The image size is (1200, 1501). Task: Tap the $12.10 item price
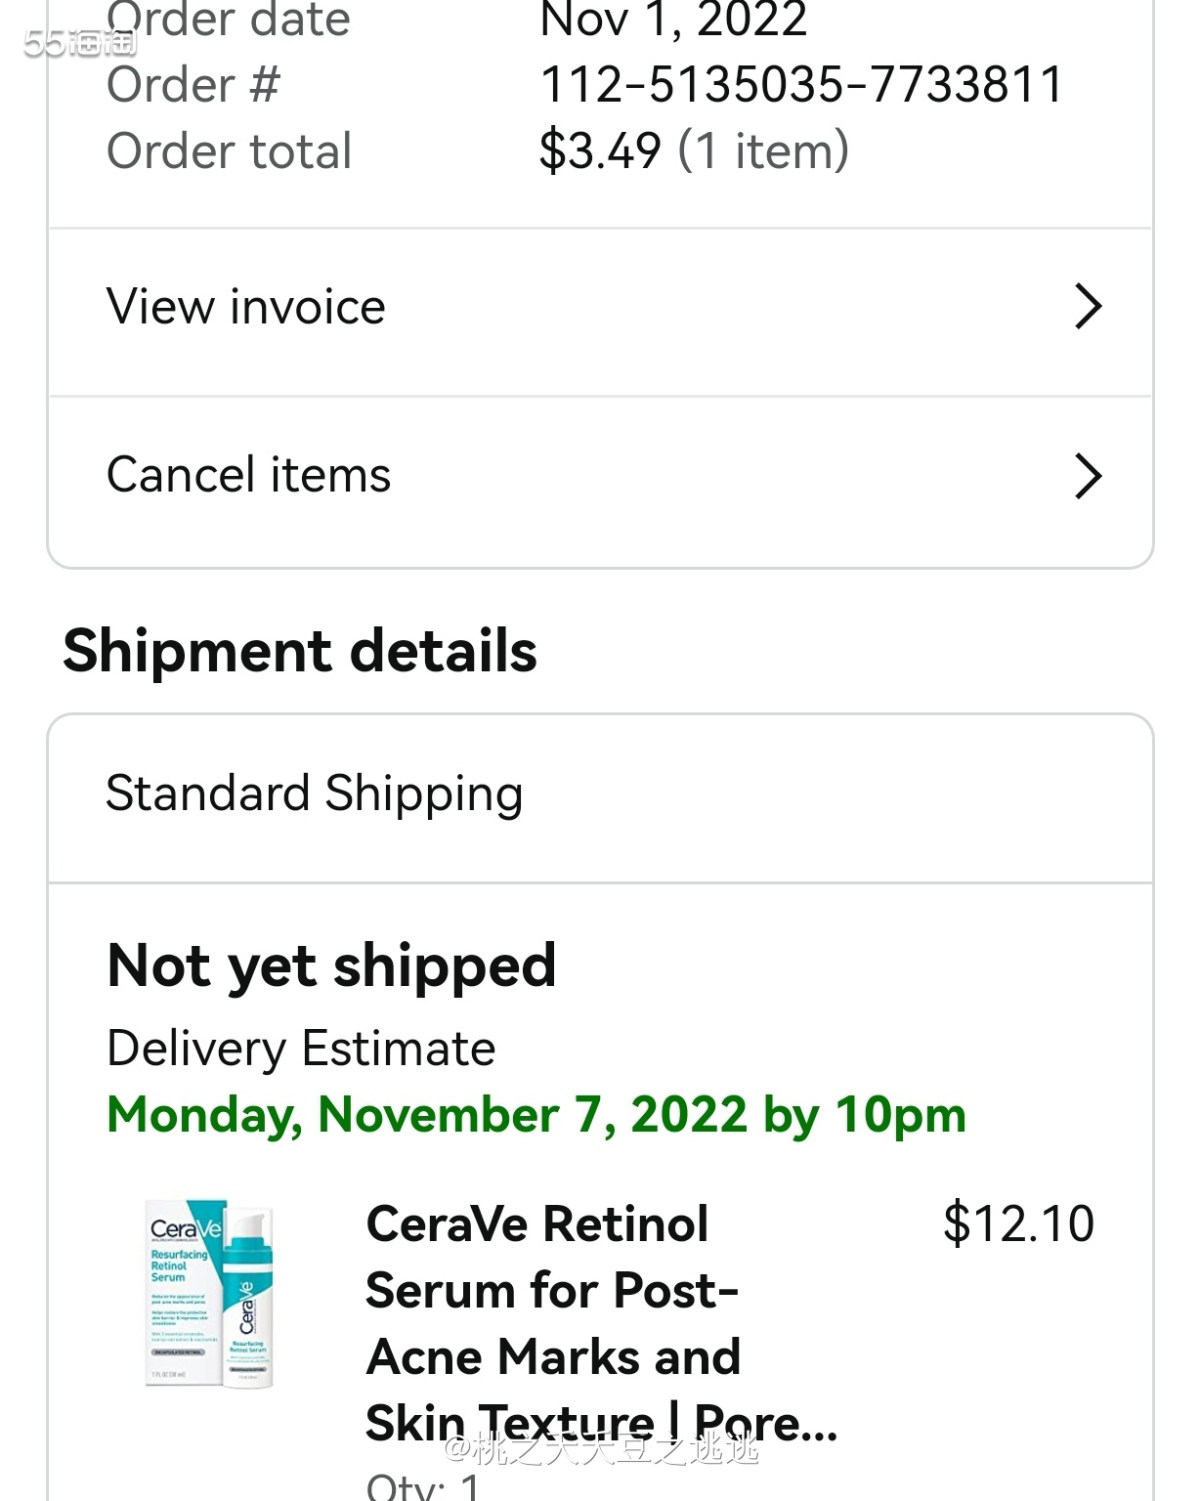[1018, 1223]
